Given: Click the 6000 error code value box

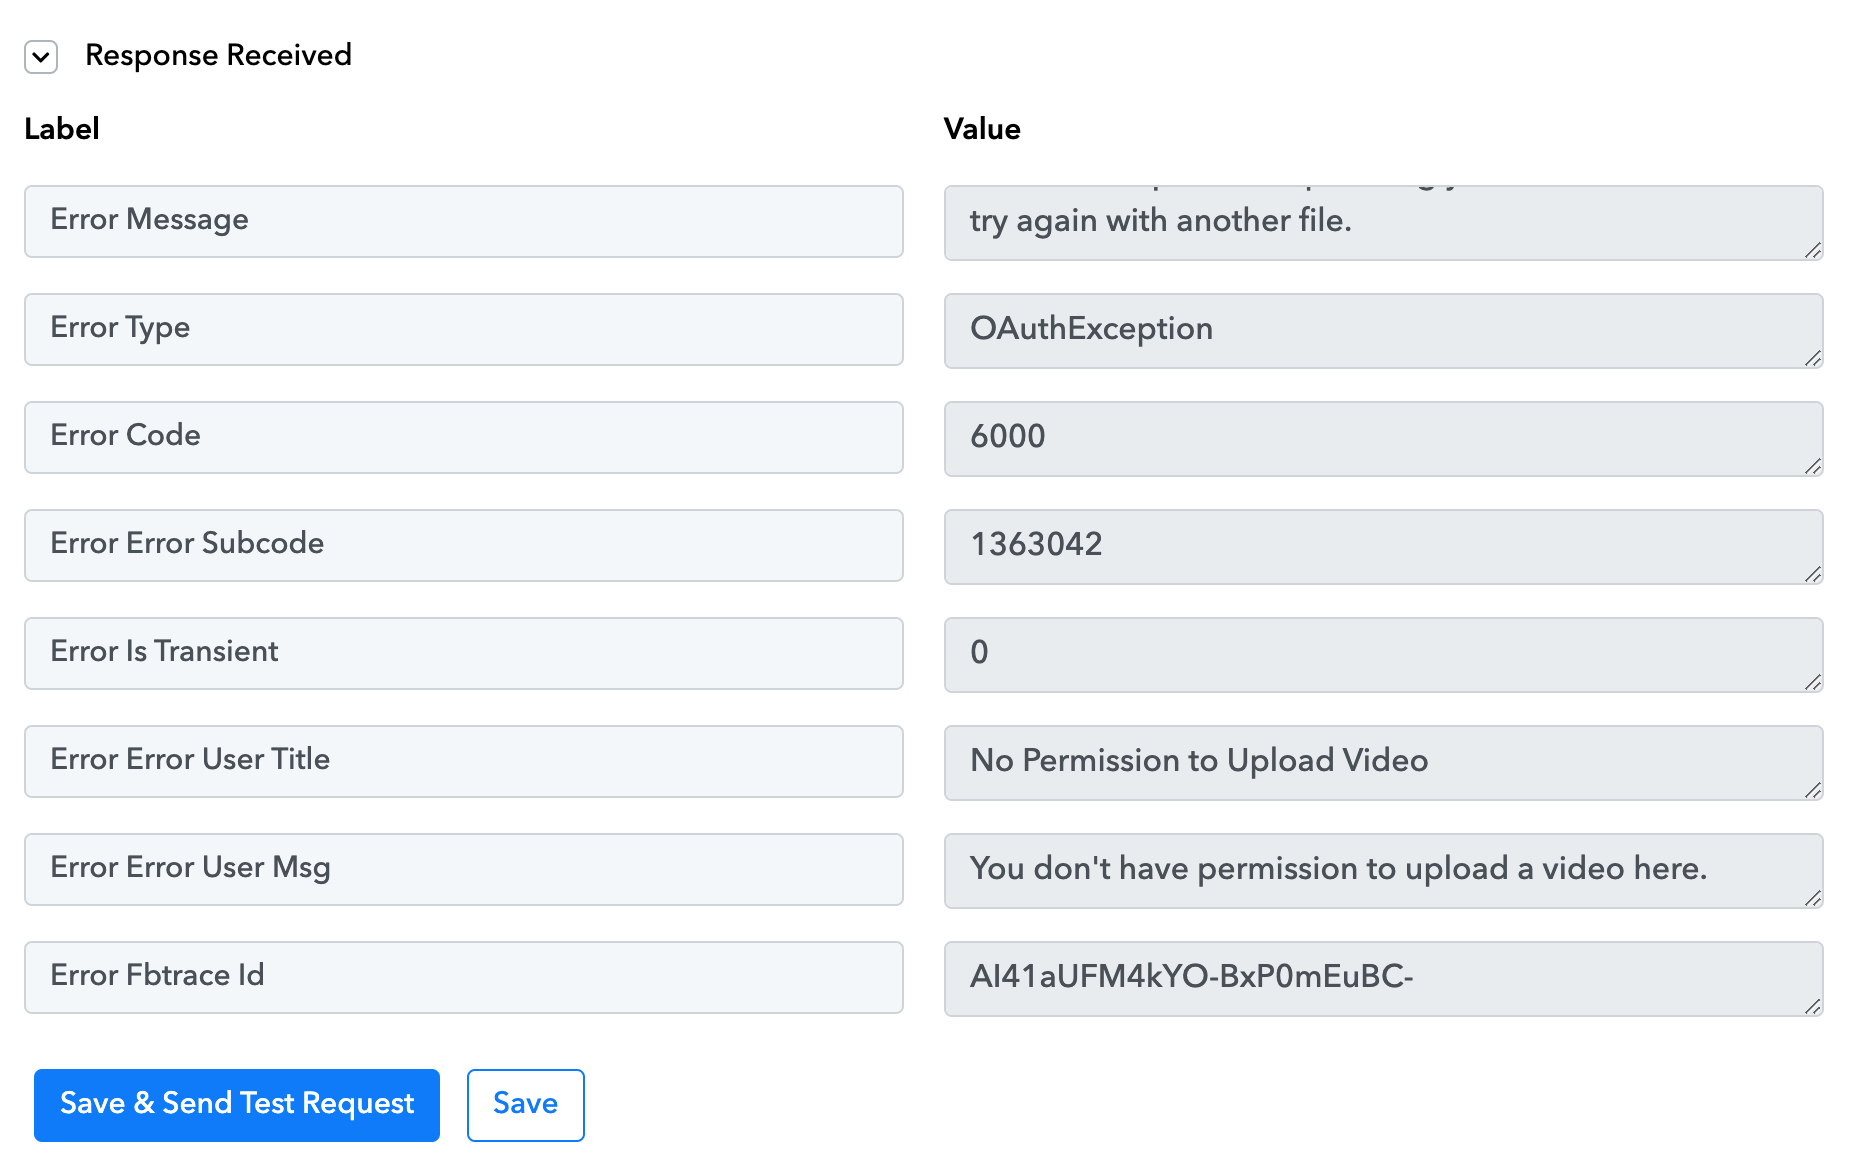Looking at the screenshot, I should (x=1384, y=439).
